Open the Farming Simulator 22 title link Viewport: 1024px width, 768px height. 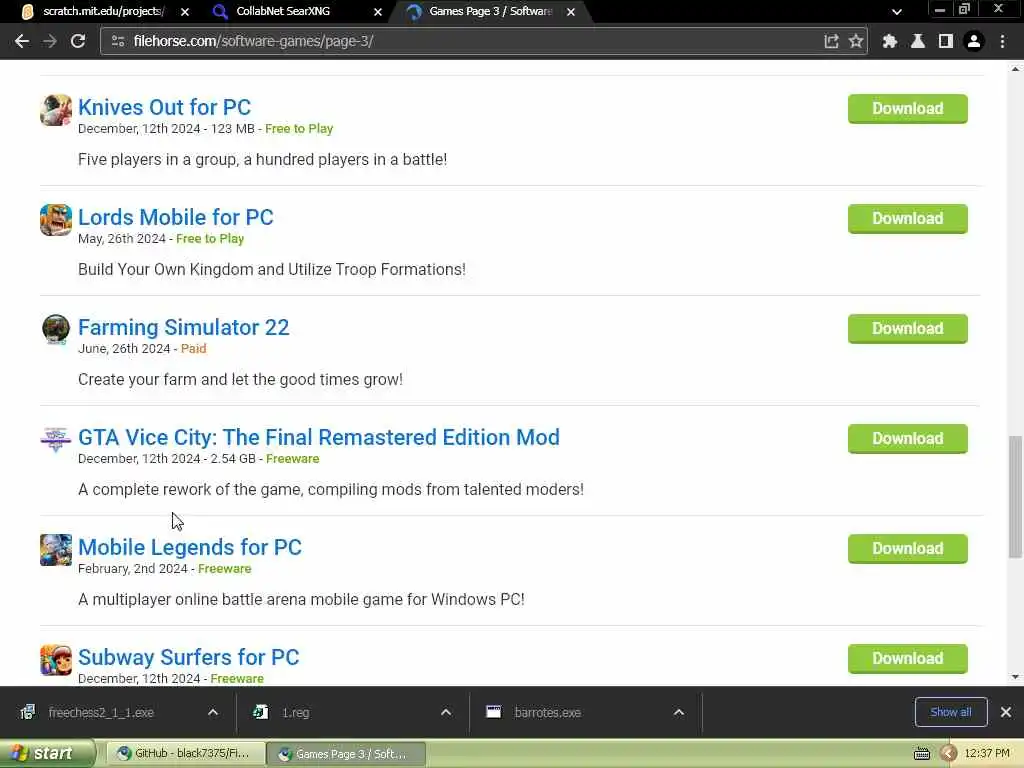(184, 327)
